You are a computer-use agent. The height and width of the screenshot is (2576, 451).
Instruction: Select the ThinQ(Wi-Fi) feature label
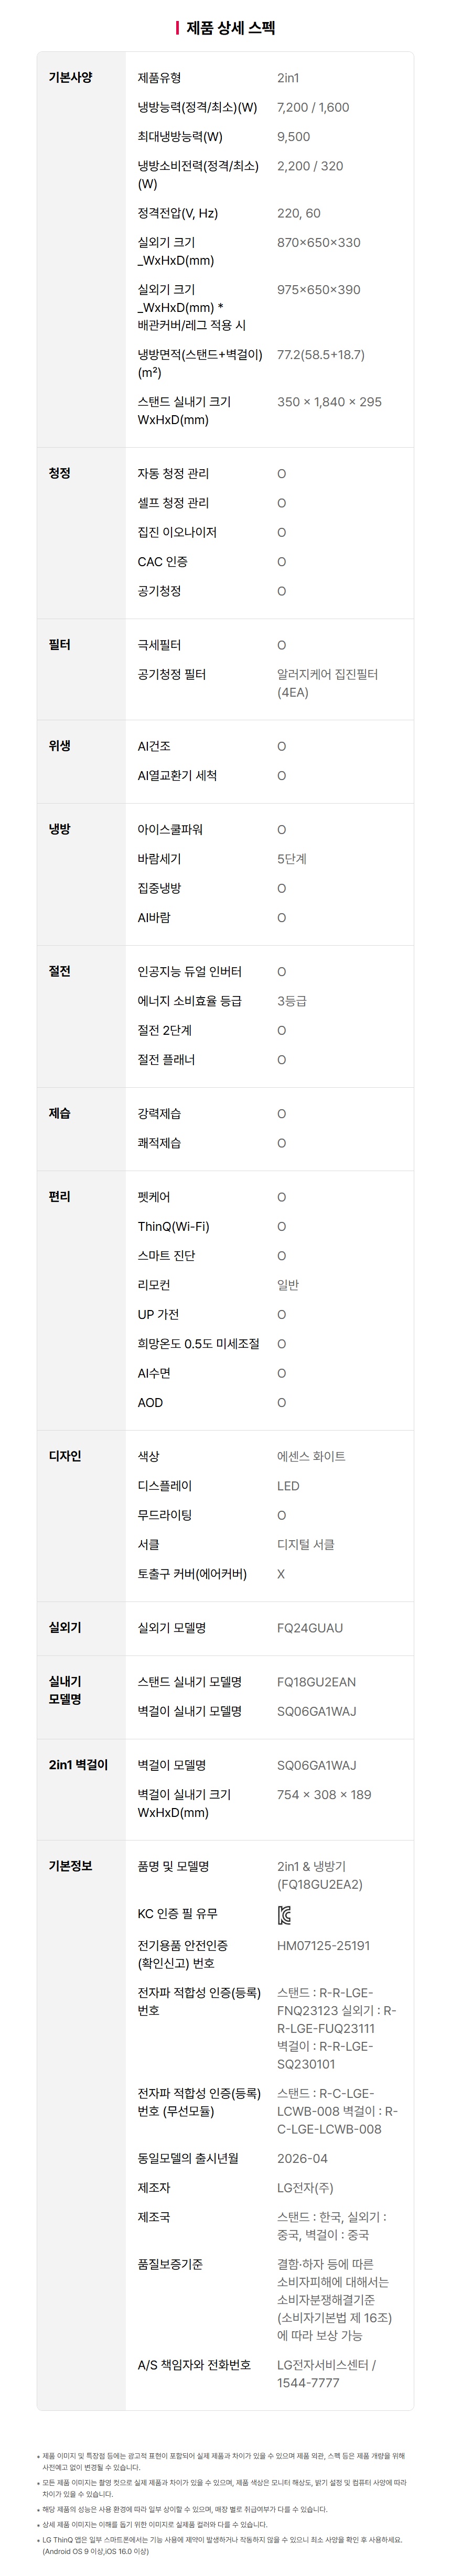pos(173,1226)
